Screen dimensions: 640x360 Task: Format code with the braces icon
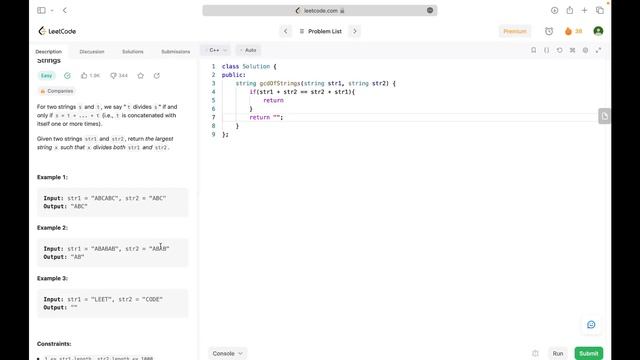click(x=547, y=50)
